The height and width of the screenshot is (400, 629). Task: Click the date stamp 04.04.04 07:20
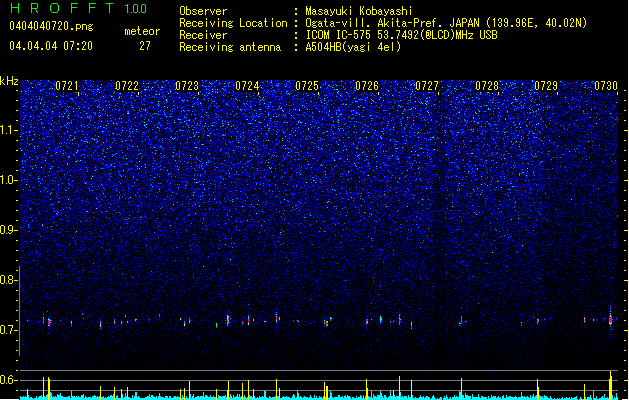coord(51,46)
